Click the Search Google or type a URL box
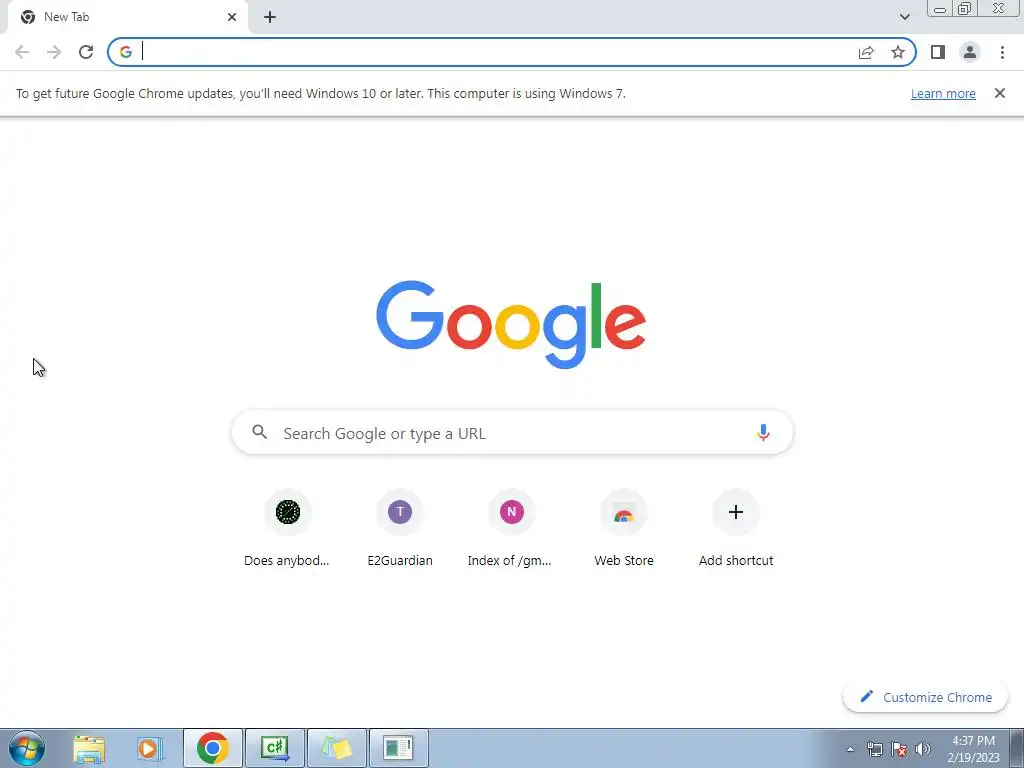1024x768 pixels. [x=512, y=432]
